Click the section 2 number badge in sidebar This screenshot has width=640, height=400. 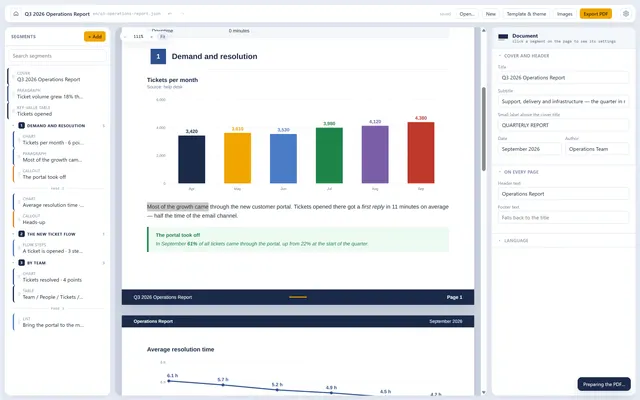pos(22,234)
